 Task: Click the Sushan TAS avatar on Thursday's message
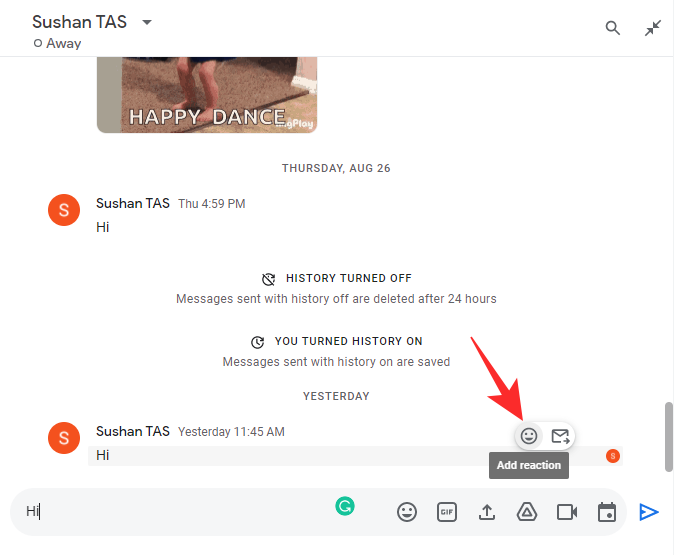click(x=64, y=210)
